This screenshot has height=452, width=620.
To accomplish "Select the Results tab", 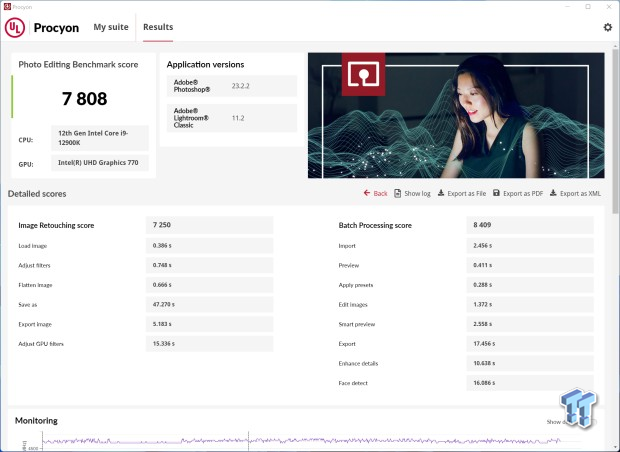I will (158, 28).
